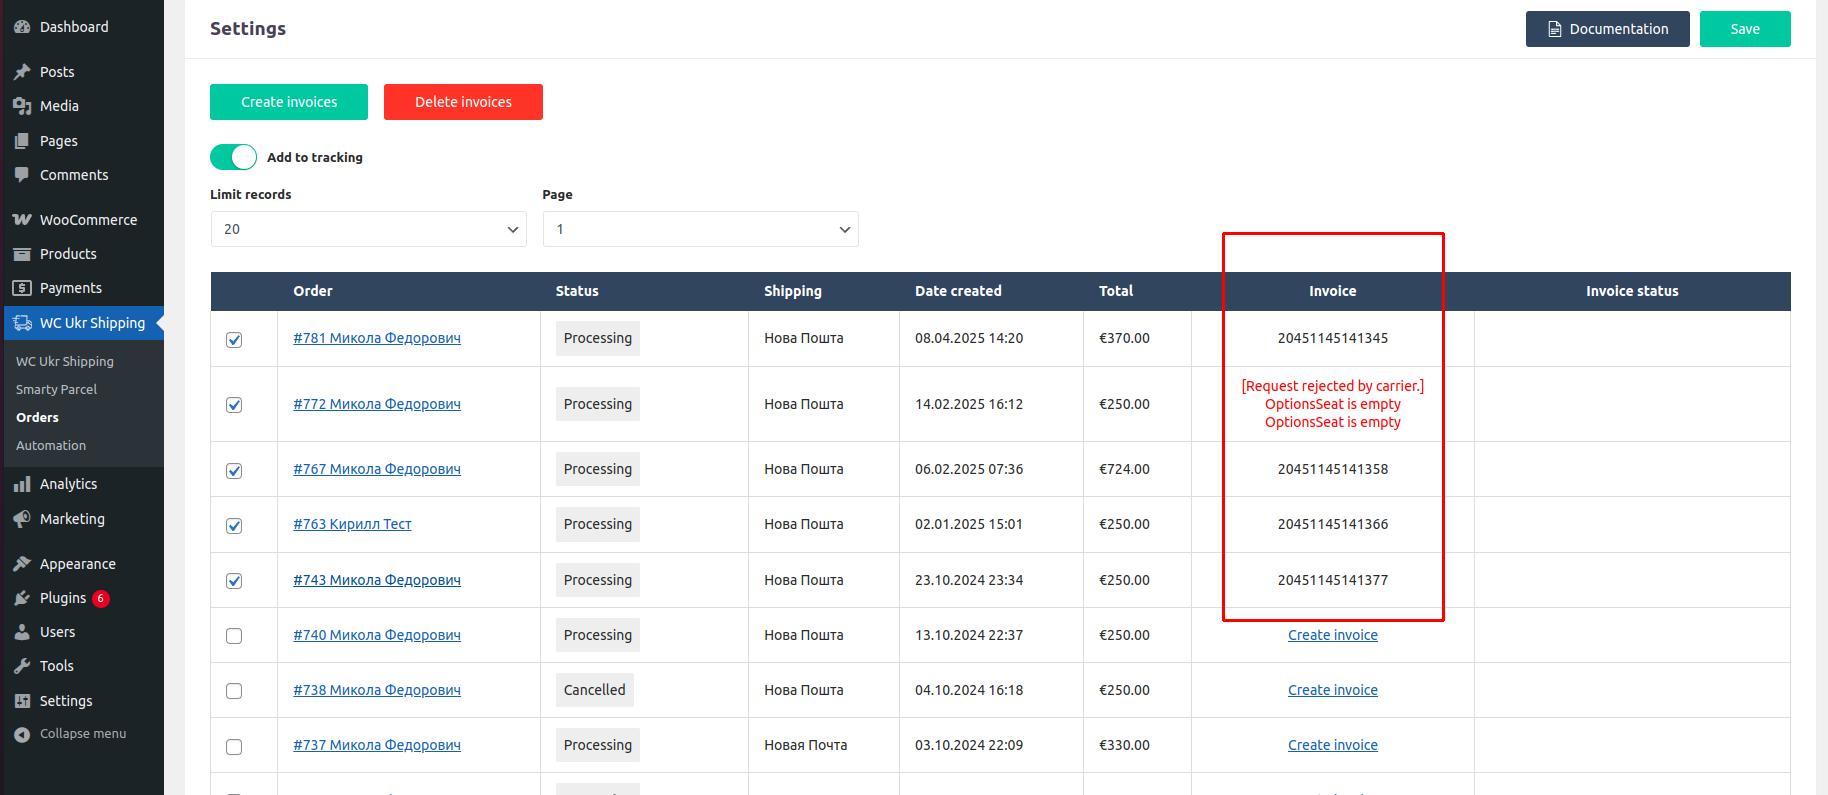Viewport: 1828px width, 795px height.
Task: Expand the Page number dropdown
Action: (x=700, y=229)
